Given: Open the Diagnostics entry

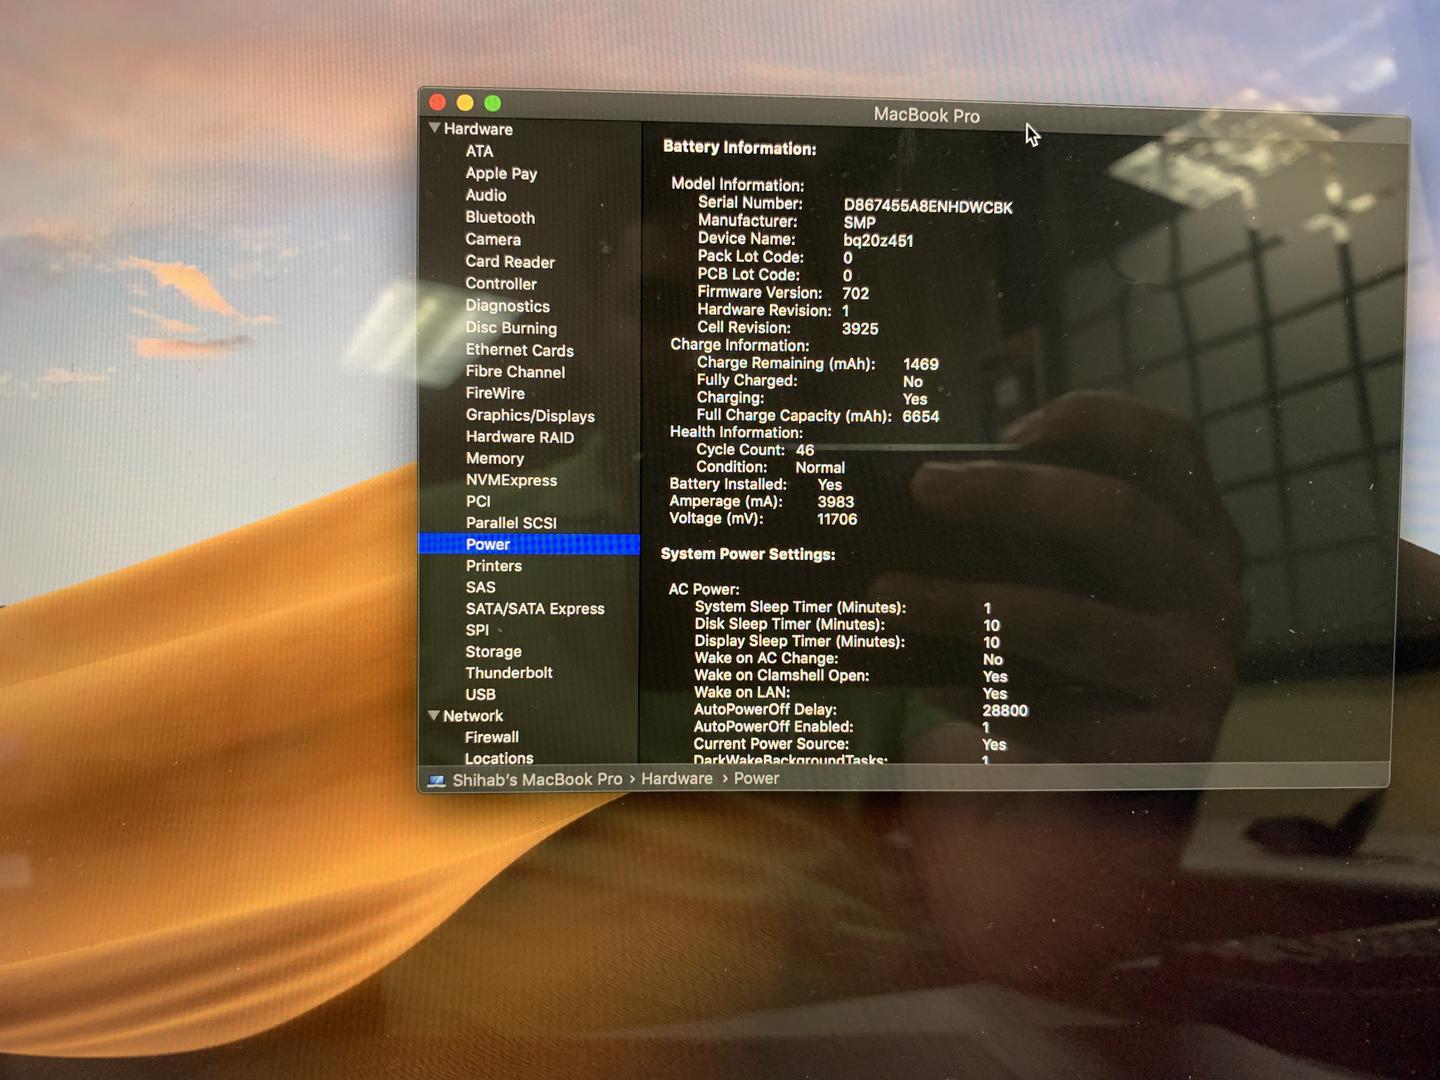Looking at the screenshot, I should click(507, 306).
